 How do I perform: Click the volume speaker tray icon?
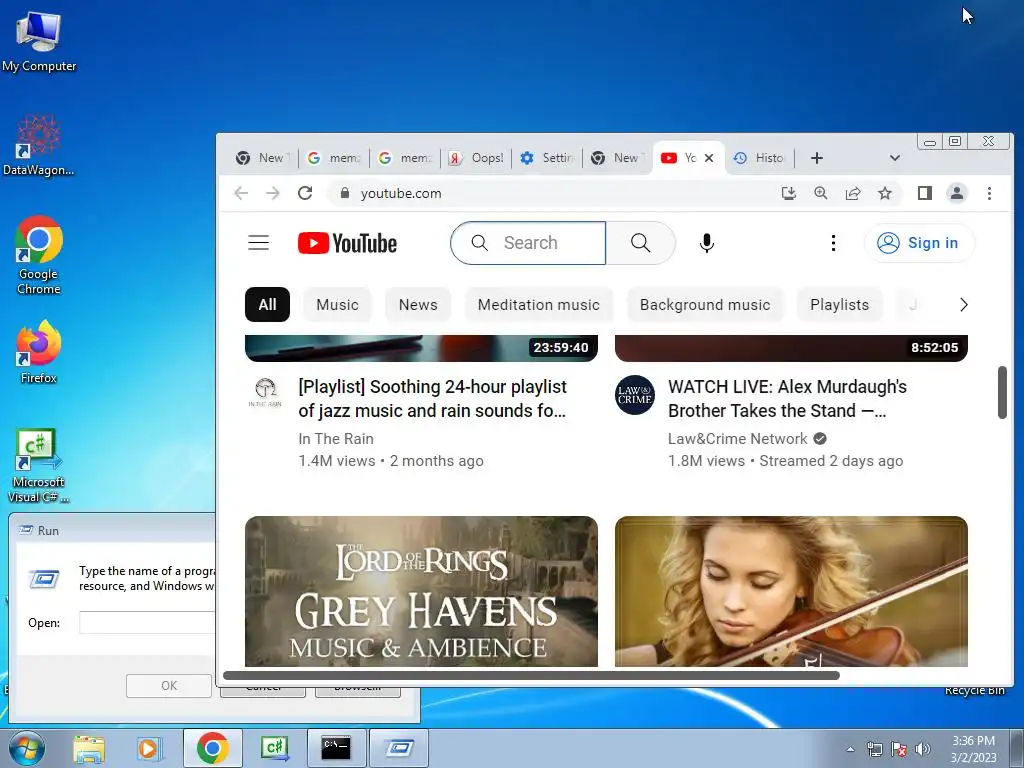[923, 749]
